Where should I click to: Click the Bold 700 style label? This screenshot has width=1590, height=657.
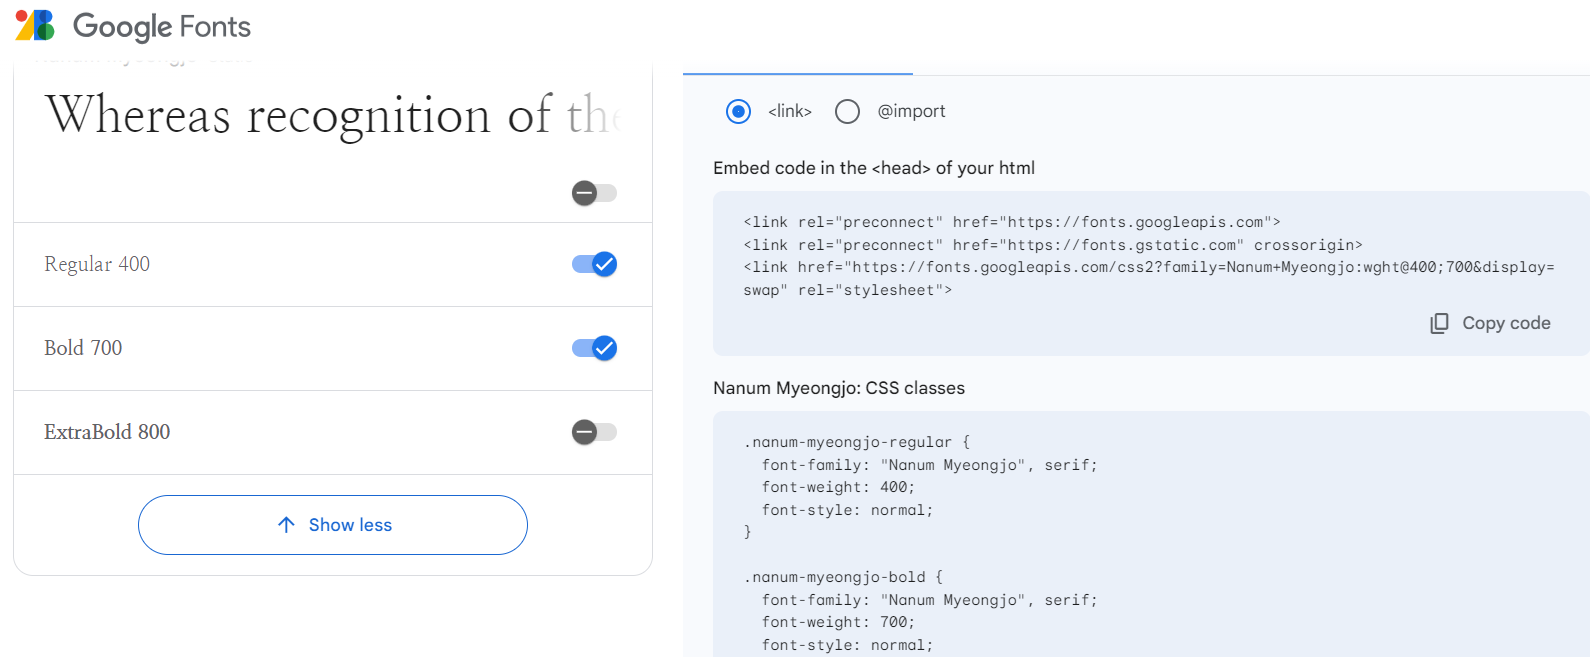tap(83, 348)
